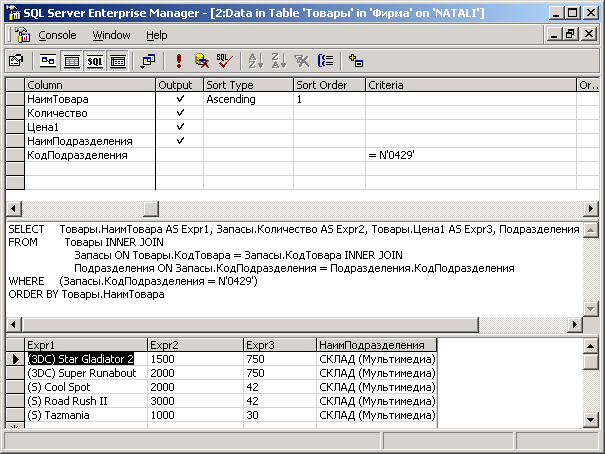Click the row selector for (S) Tazmania row

[15, 415]
